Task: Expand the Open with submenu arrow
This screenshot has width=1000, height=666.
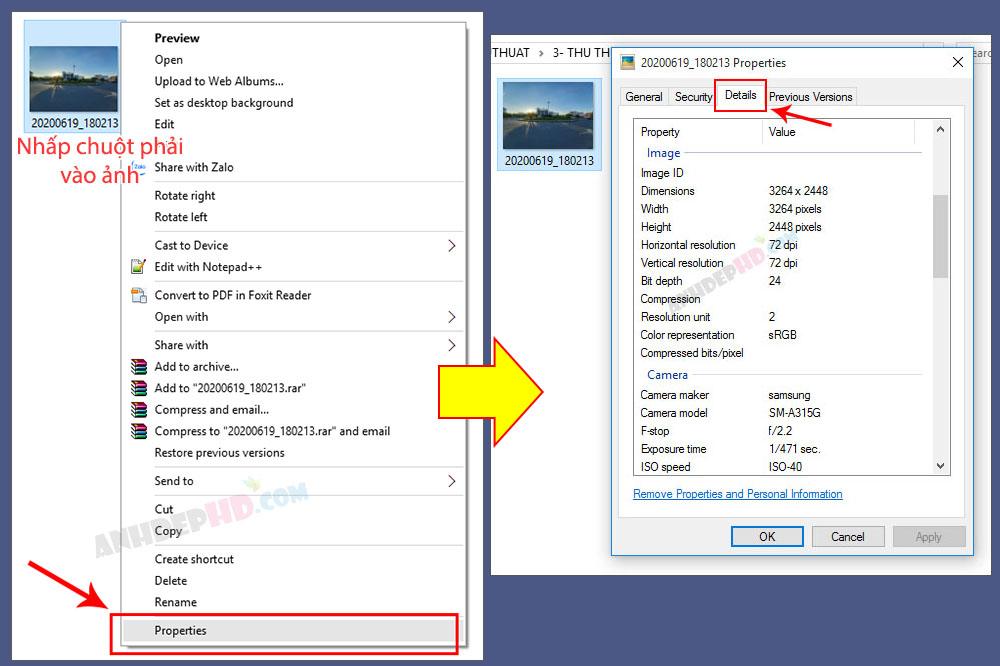Action: tap(452, 317)
